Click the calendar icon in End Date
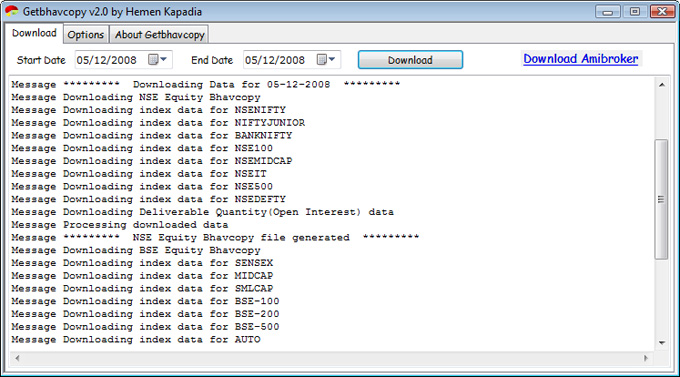The image size is (680, 377). (321, 59)
